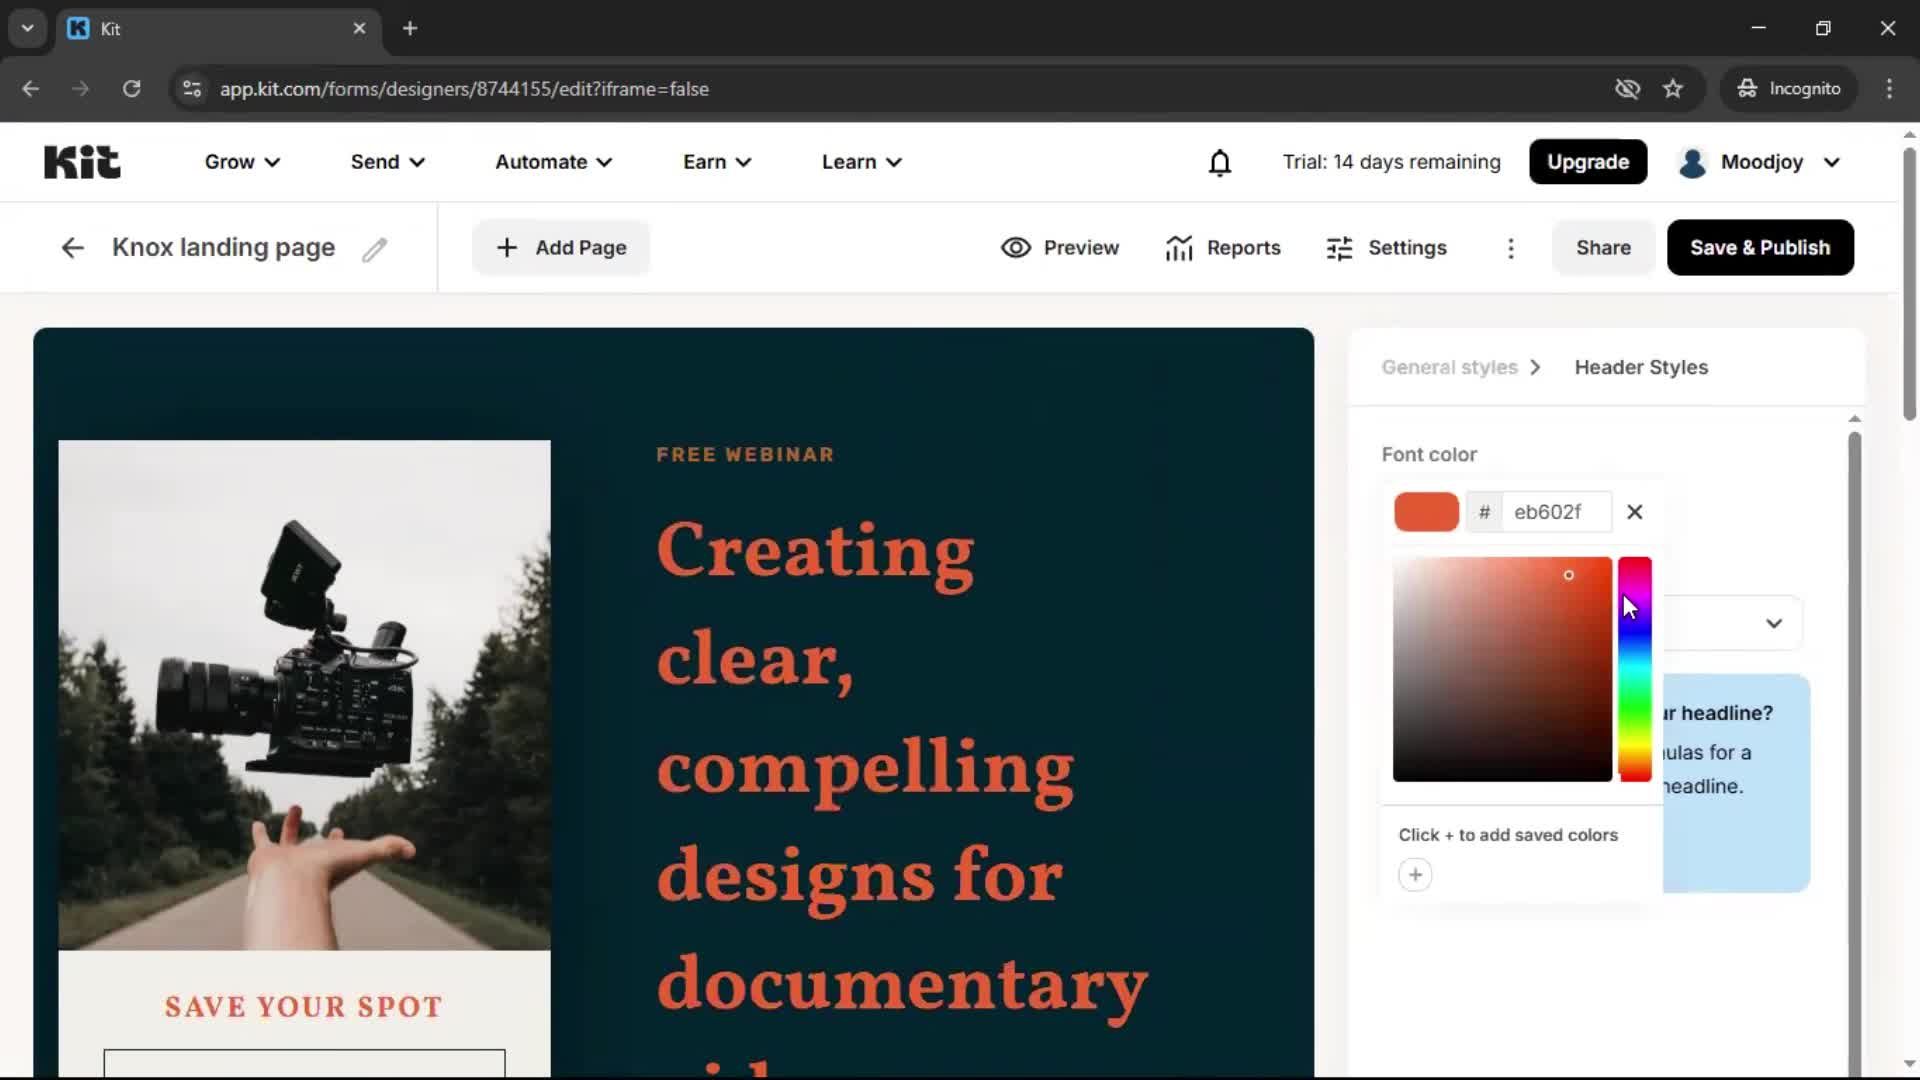Open the Grow dropdown menu

(241, 162)
